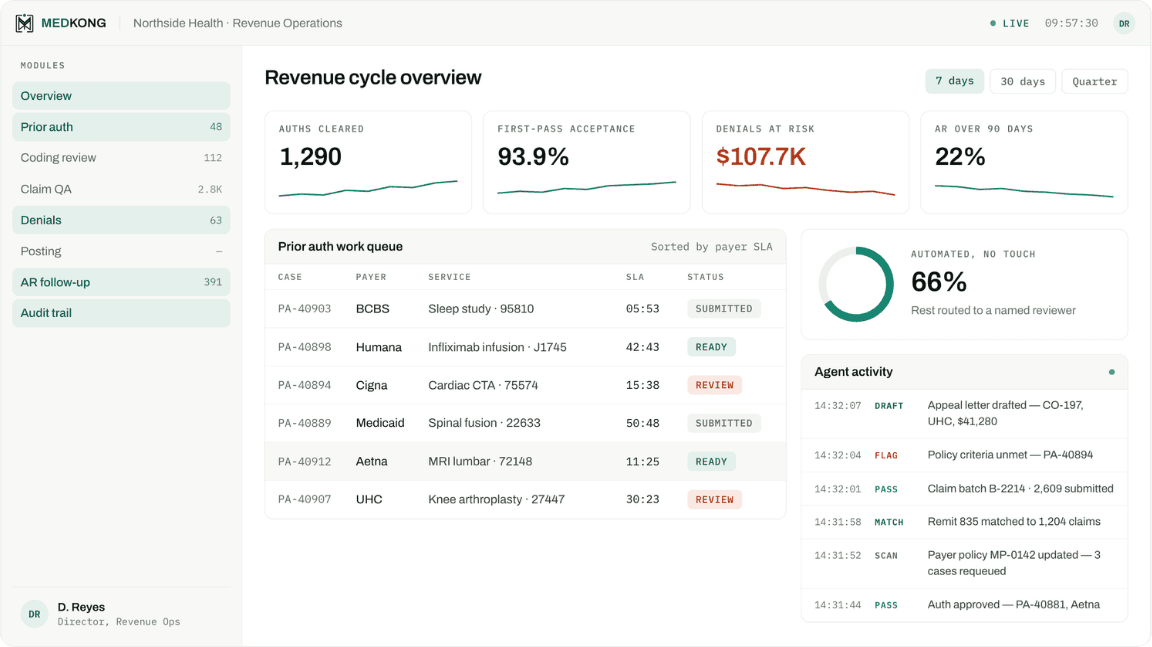Click the FLAG tag in Agent activity
1152x647 pixels.
886,455
